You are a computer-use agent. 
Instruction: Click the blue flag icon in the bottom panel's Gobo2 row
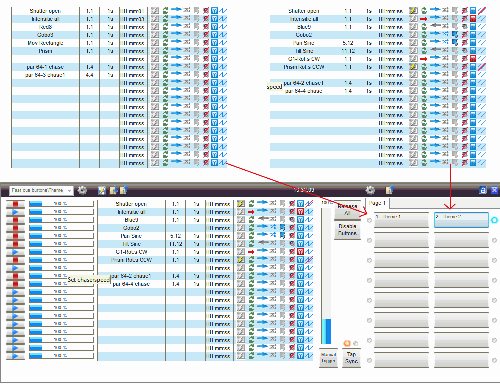[x=282, y=228]
